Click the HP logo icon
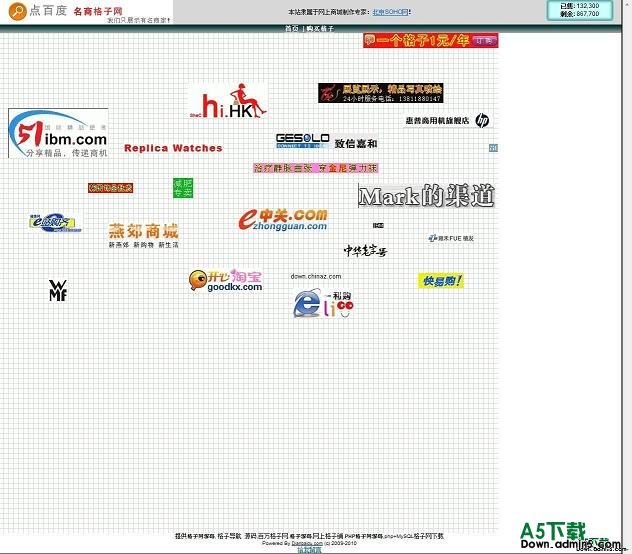 tap(482, 120)
